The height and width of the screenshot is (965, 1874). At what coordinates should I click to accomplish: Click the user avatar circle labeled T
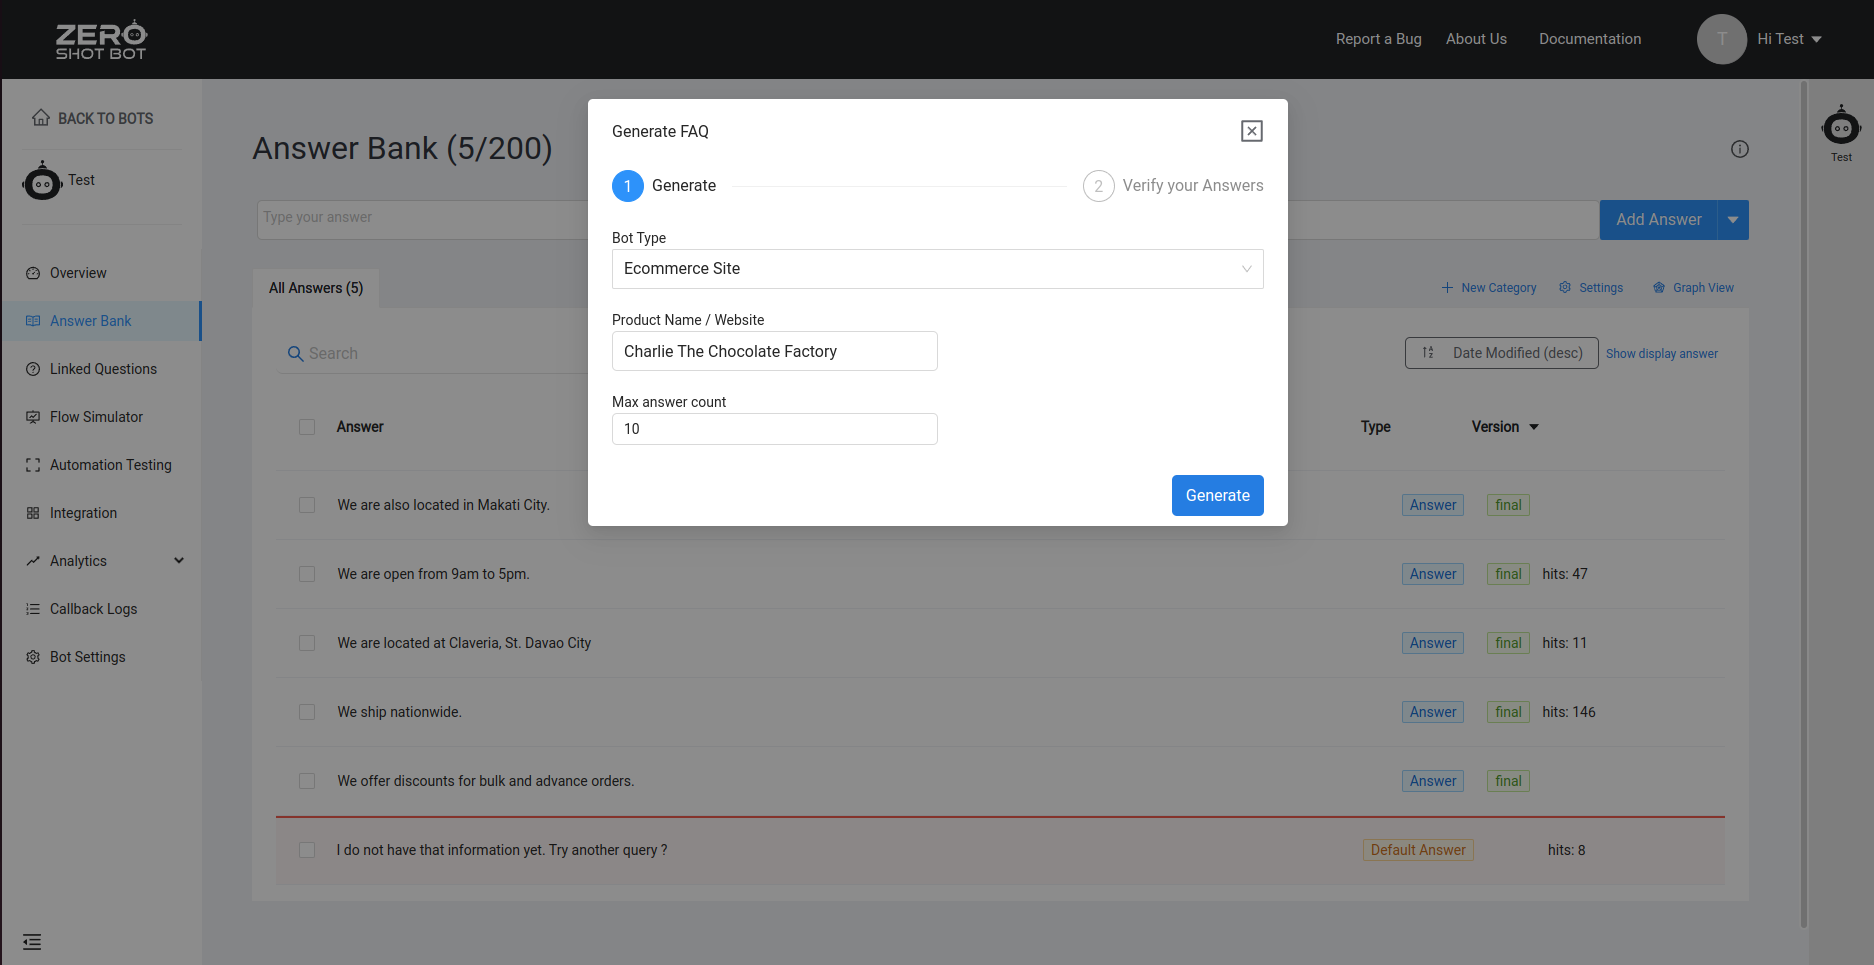tap(1722, 39)
